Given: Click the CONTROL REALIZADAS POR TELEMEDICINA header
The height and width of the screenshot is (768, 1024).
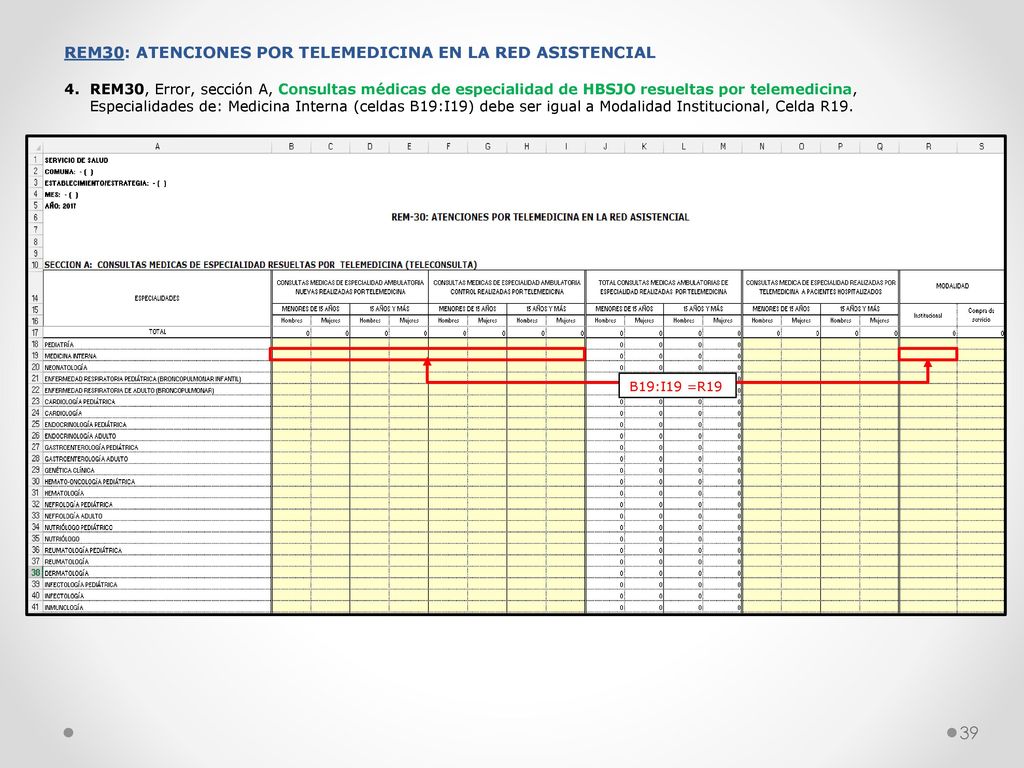Looking at the screenshot, I should click(507, 287).
